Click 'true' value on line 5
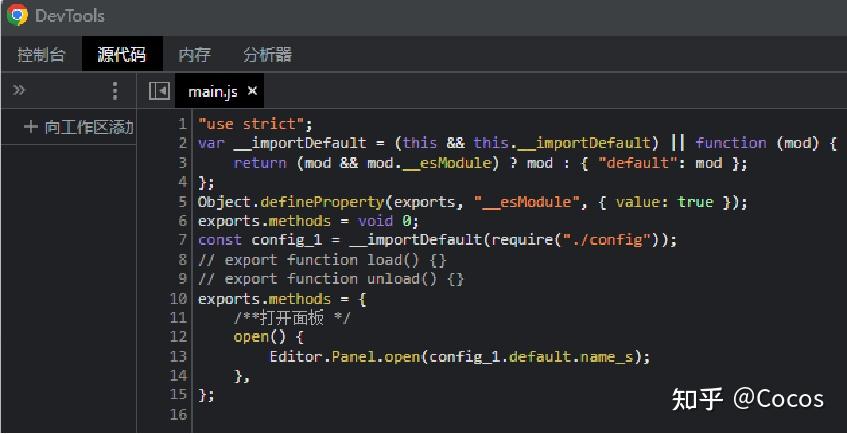Viewport: 847px width, 434px height. (696, 202)
